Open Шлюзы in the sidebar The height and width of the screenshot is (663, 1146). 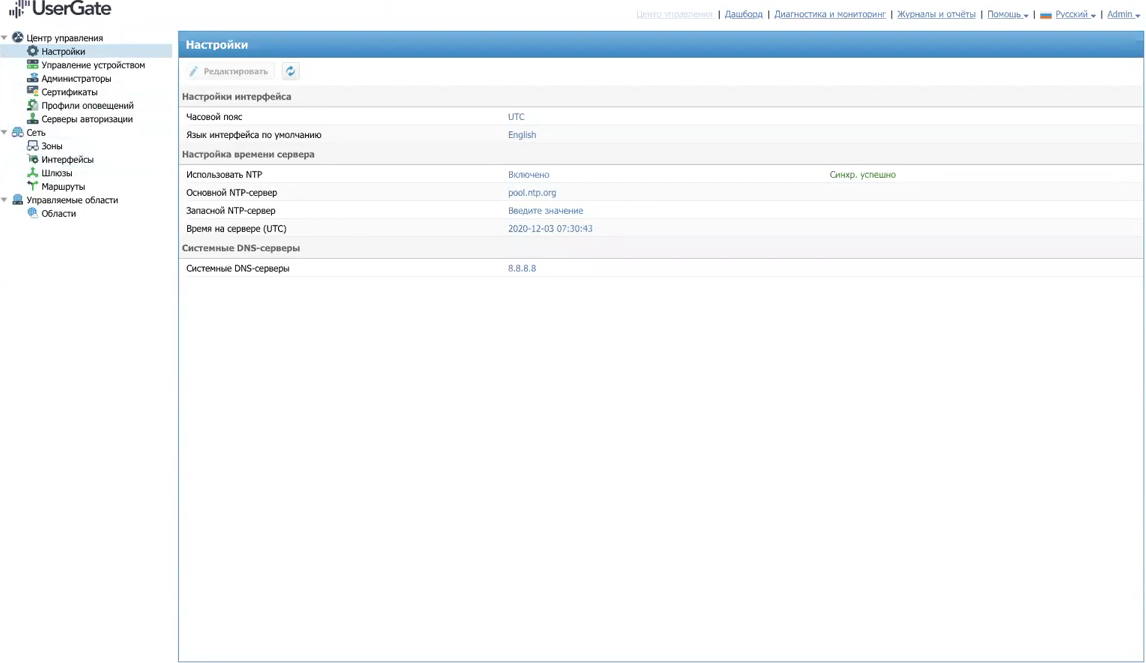[x=56, y=173]
